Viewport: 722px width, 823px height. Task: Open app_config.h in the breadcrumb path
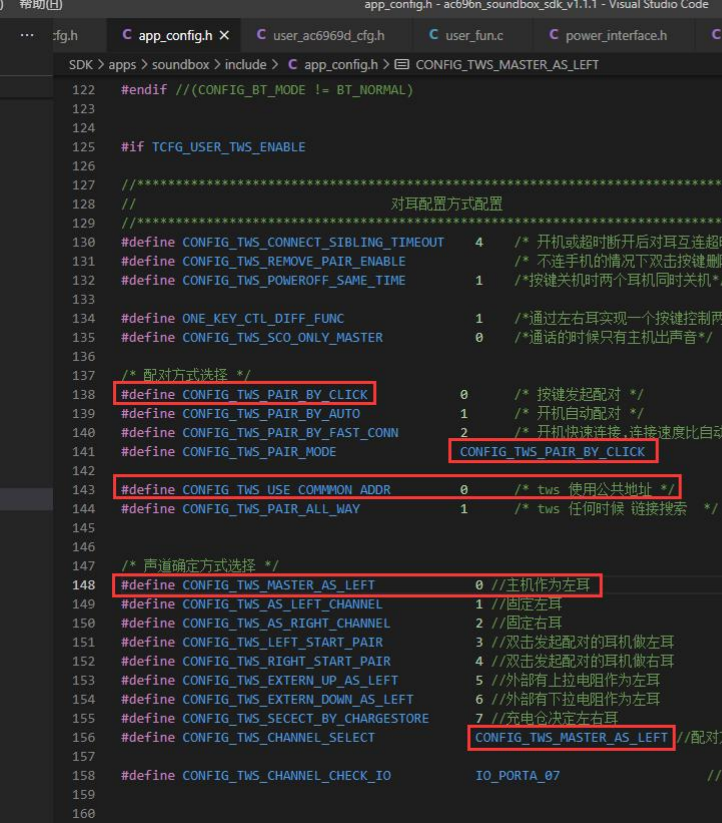[341, 65]
